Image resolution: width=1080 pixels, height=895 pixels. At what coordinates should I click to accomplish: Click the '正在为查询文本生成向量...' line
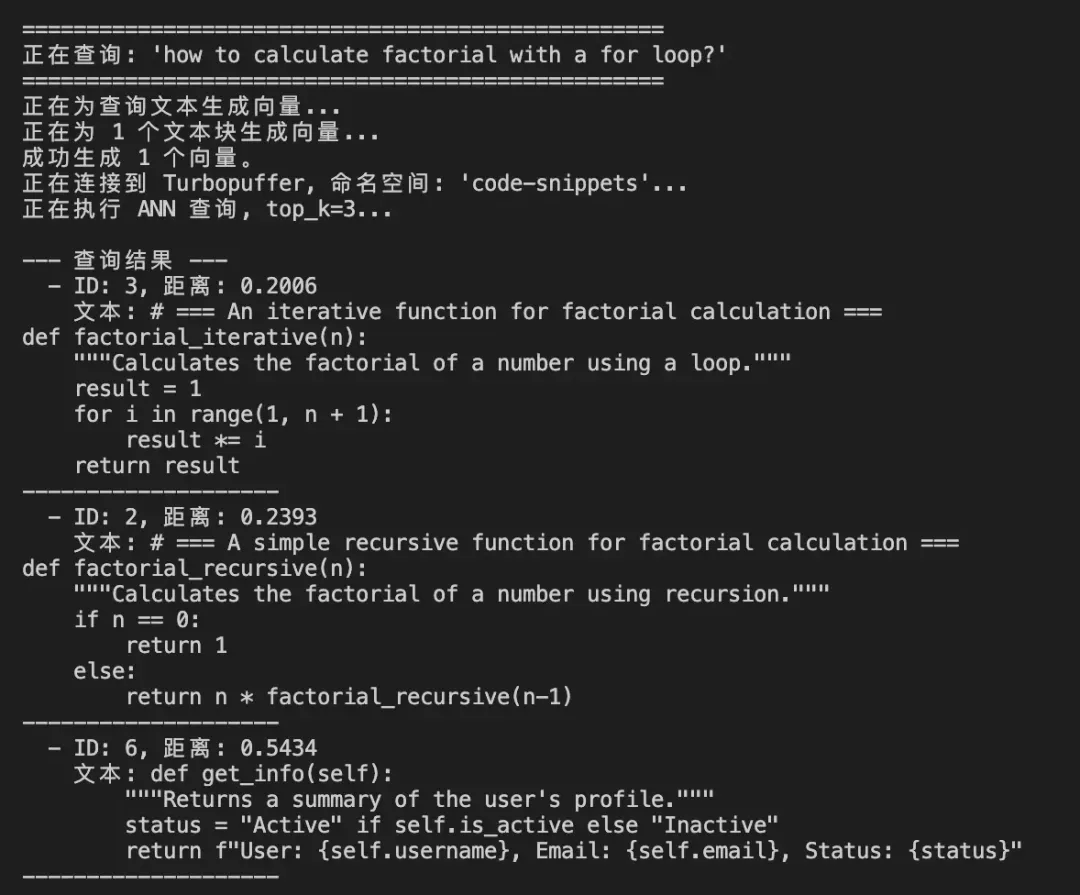[x=181, y=107]
